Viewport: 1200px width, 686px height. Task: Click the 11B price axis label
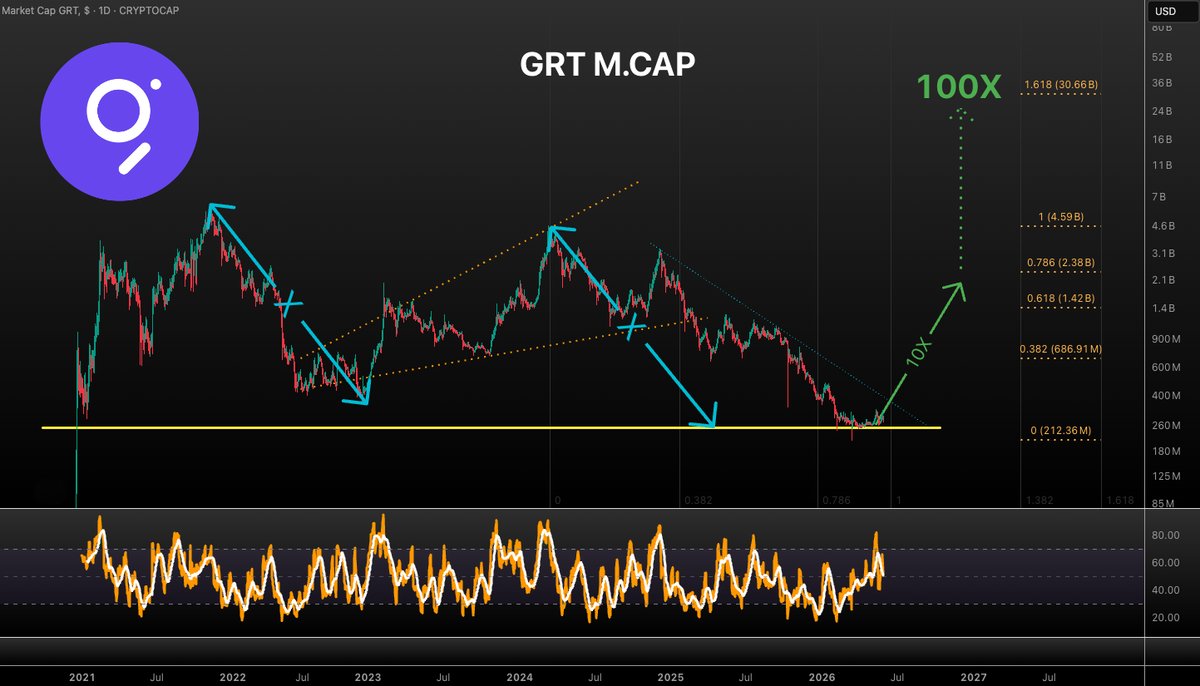(1163, 165)
